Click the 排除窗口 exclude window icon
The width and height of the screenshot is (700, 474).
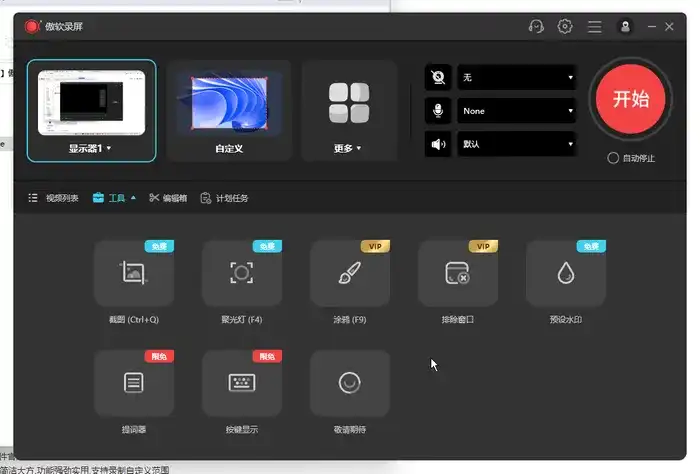click(x=458, y=273)
